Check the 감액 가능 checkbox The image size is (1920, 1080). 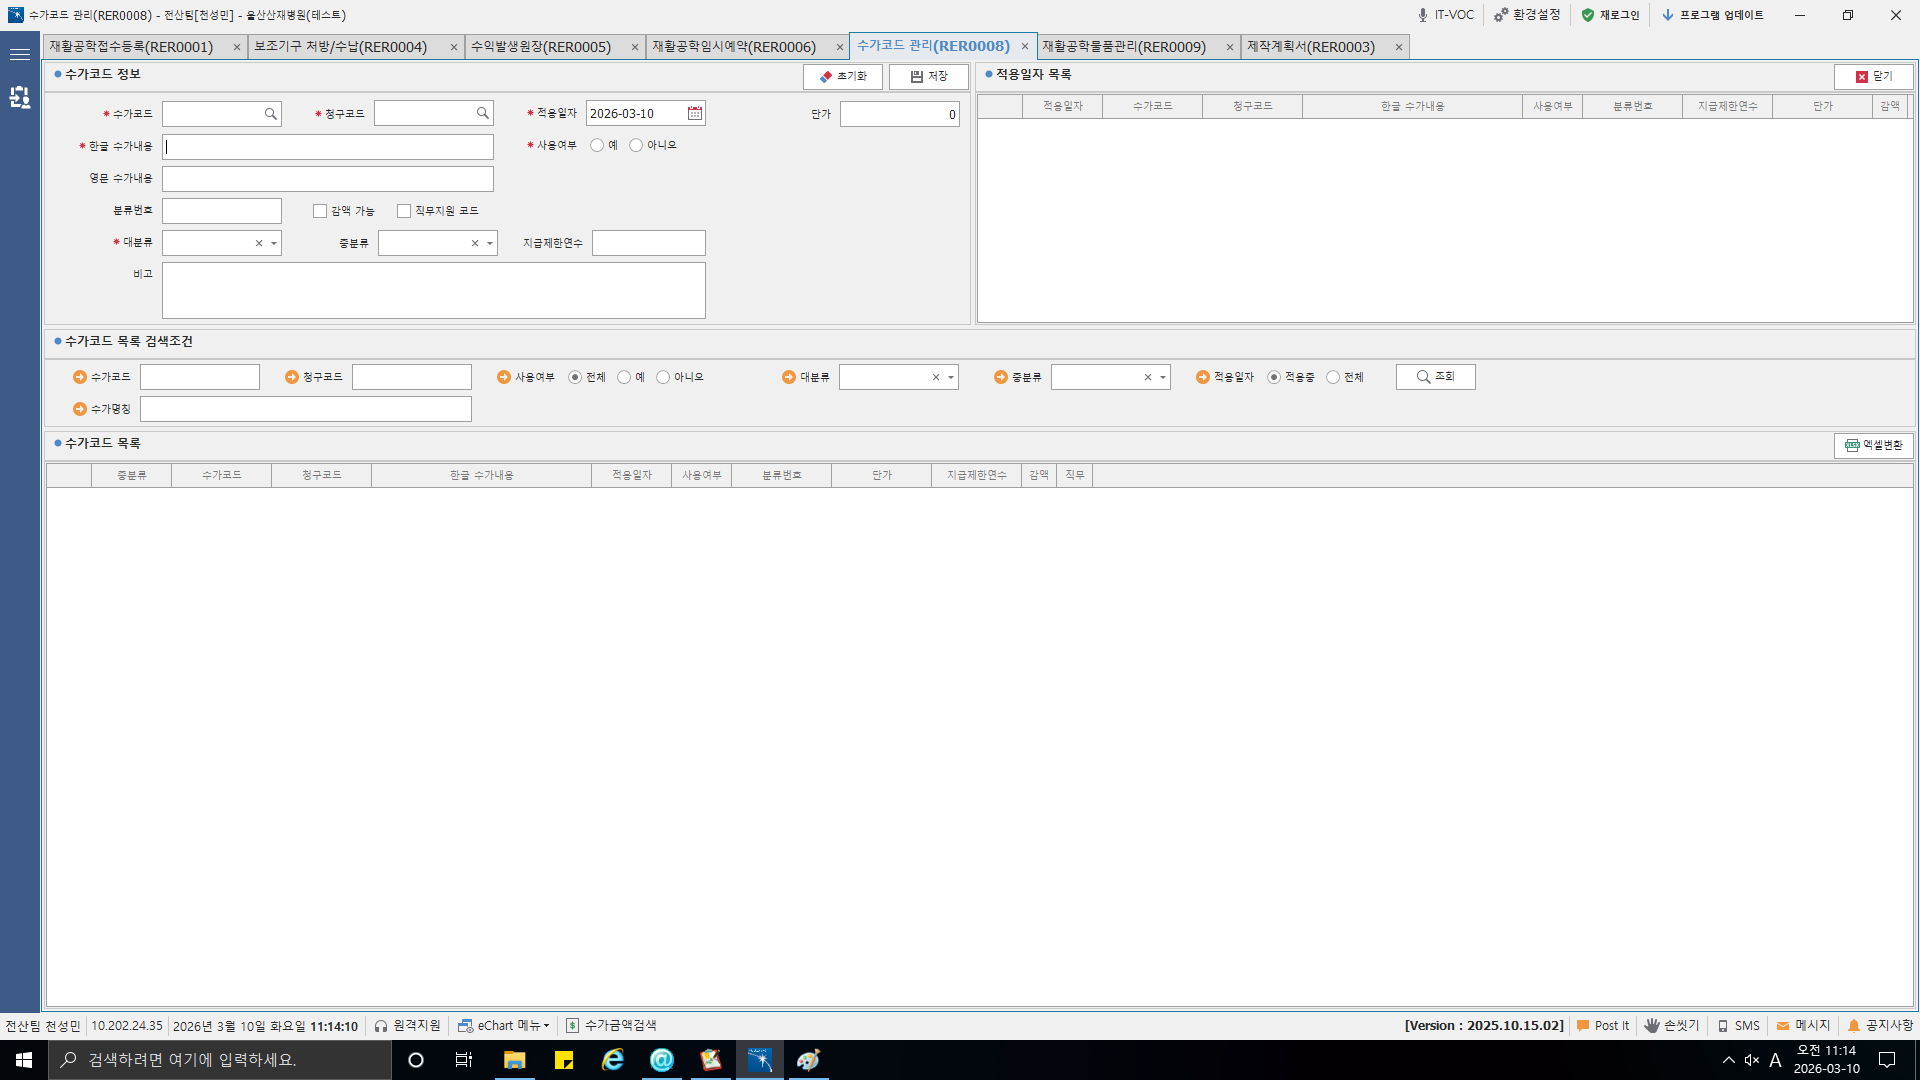[320, 211]
